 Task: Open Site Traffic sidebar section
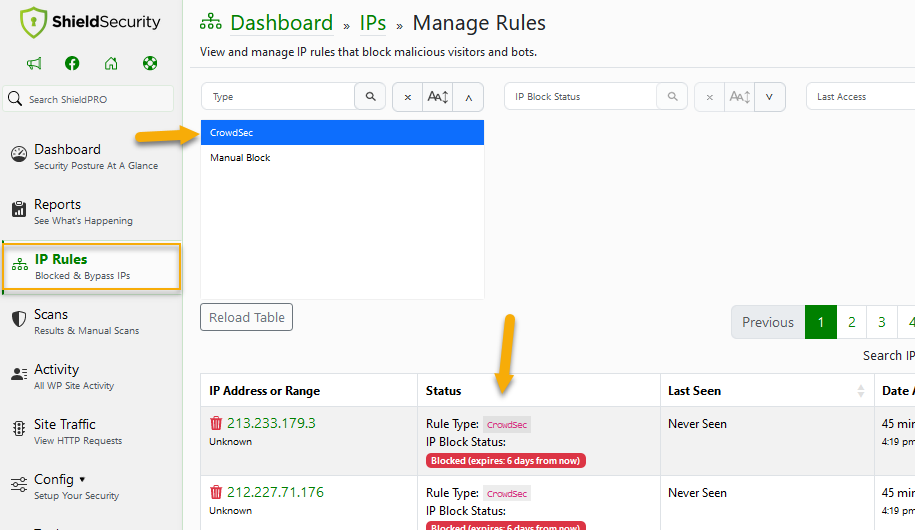coord(91,431)
